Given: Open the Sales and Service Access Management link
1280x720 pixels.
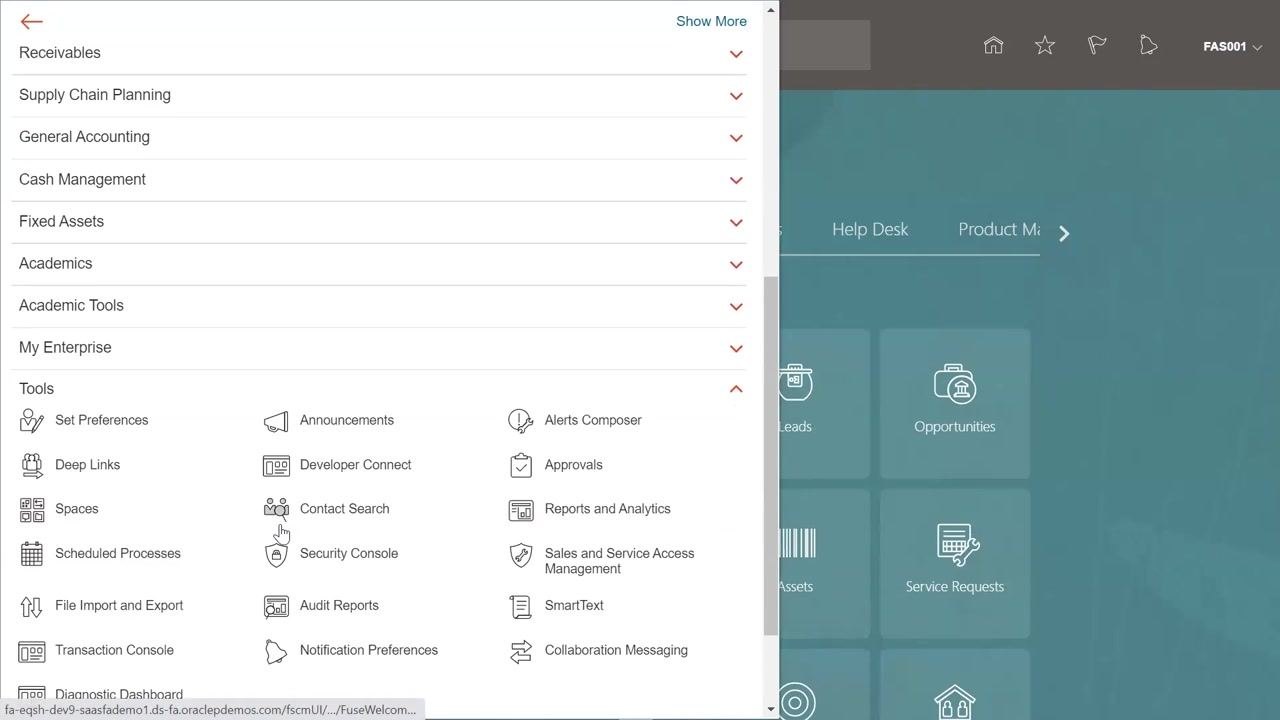Looking at the screenshot, I should tap(619, 561).
